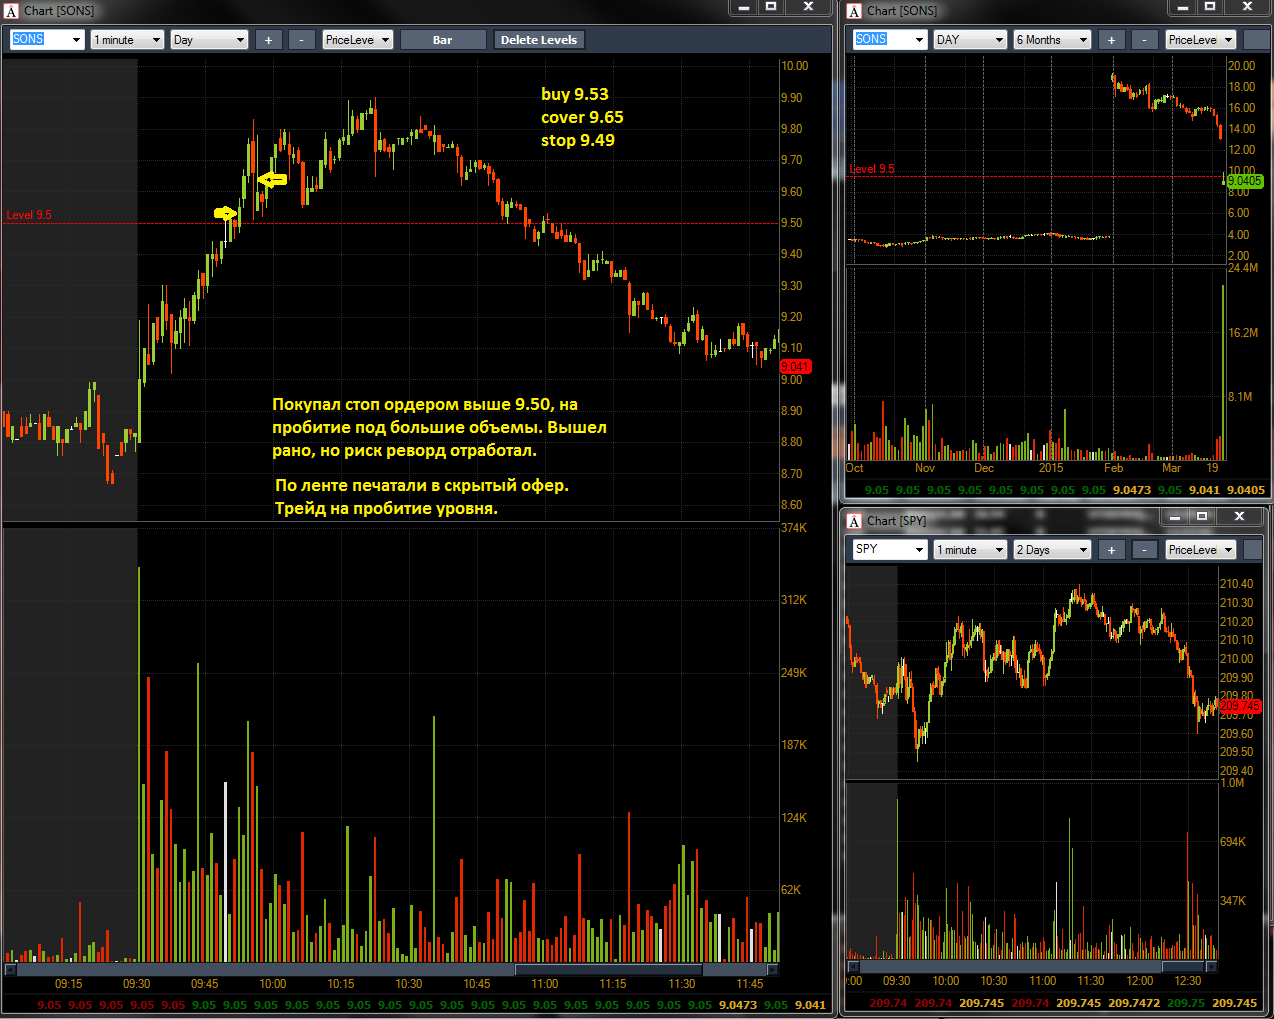1274x1019 pixels.
Task: Click the Delete Levels button
Action: 538,40
